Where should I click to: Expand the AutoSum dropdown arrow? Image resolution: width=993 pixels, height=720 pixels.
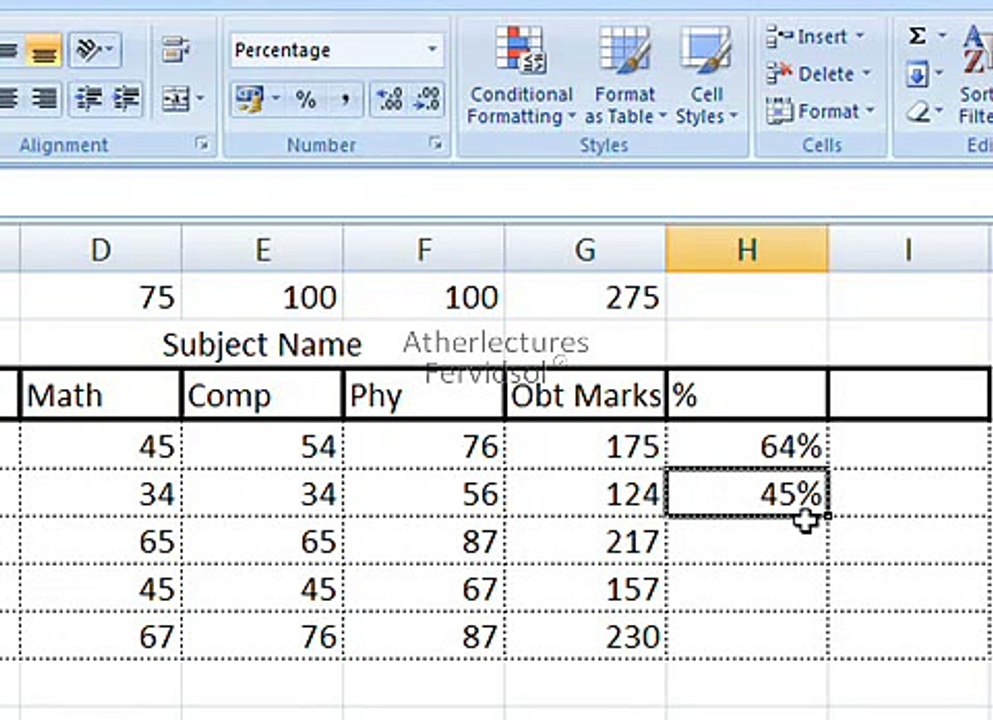[942, 36]
